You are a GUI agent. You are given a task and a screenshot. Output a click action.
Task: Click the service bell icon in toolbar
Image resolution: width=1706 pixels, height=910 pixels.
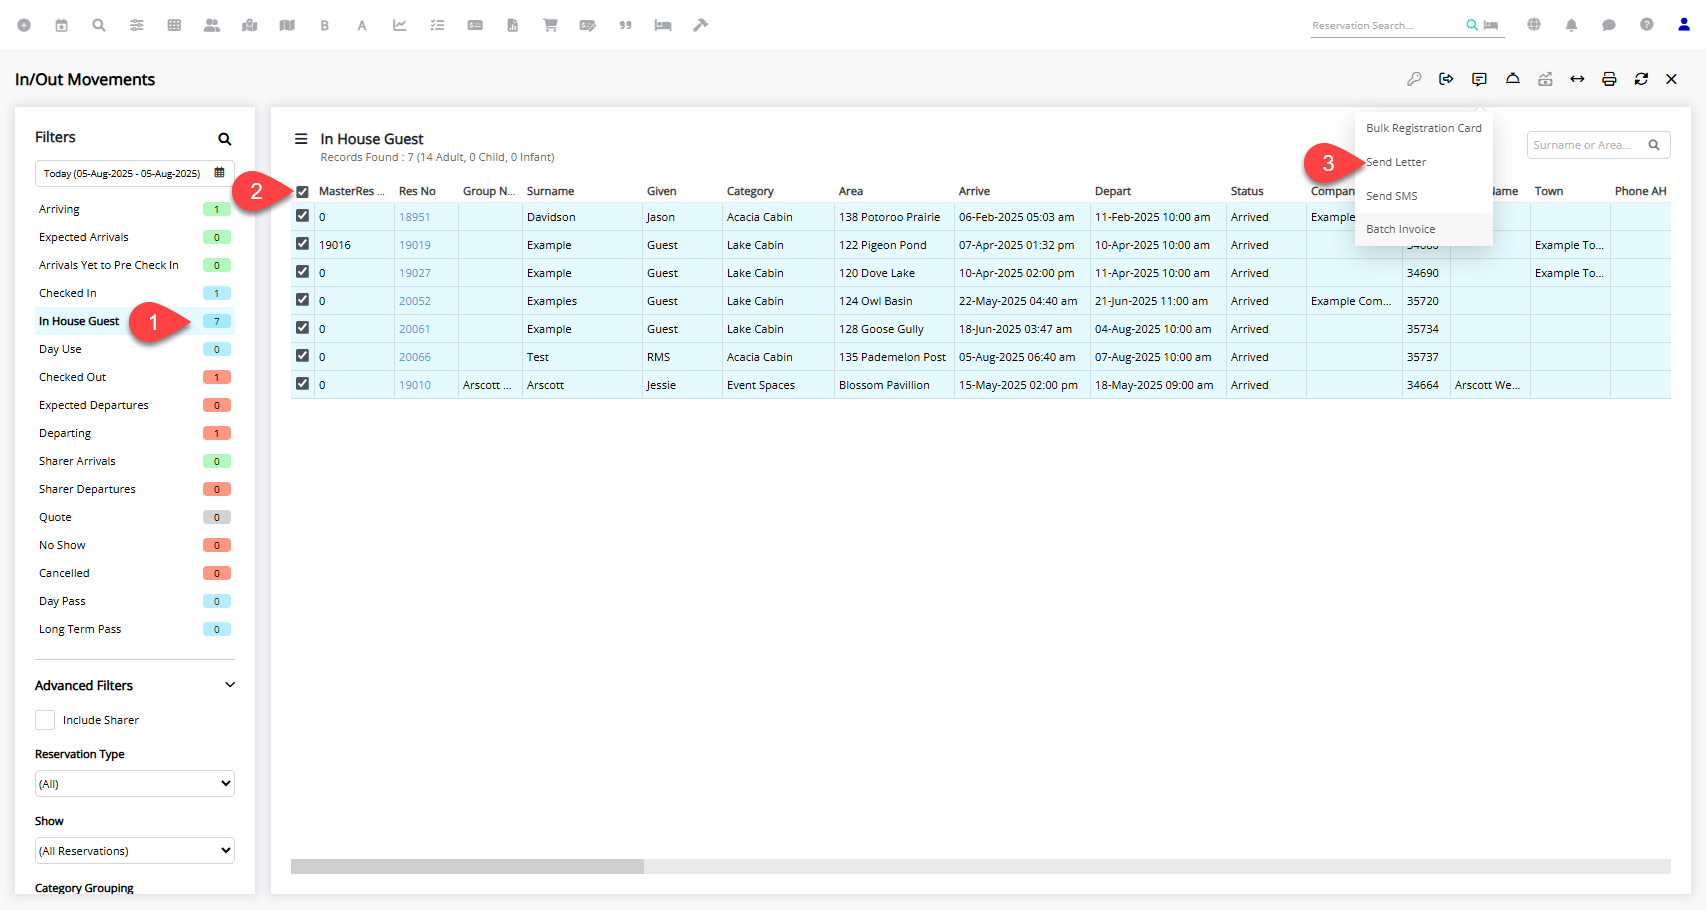click(1513, 79)
